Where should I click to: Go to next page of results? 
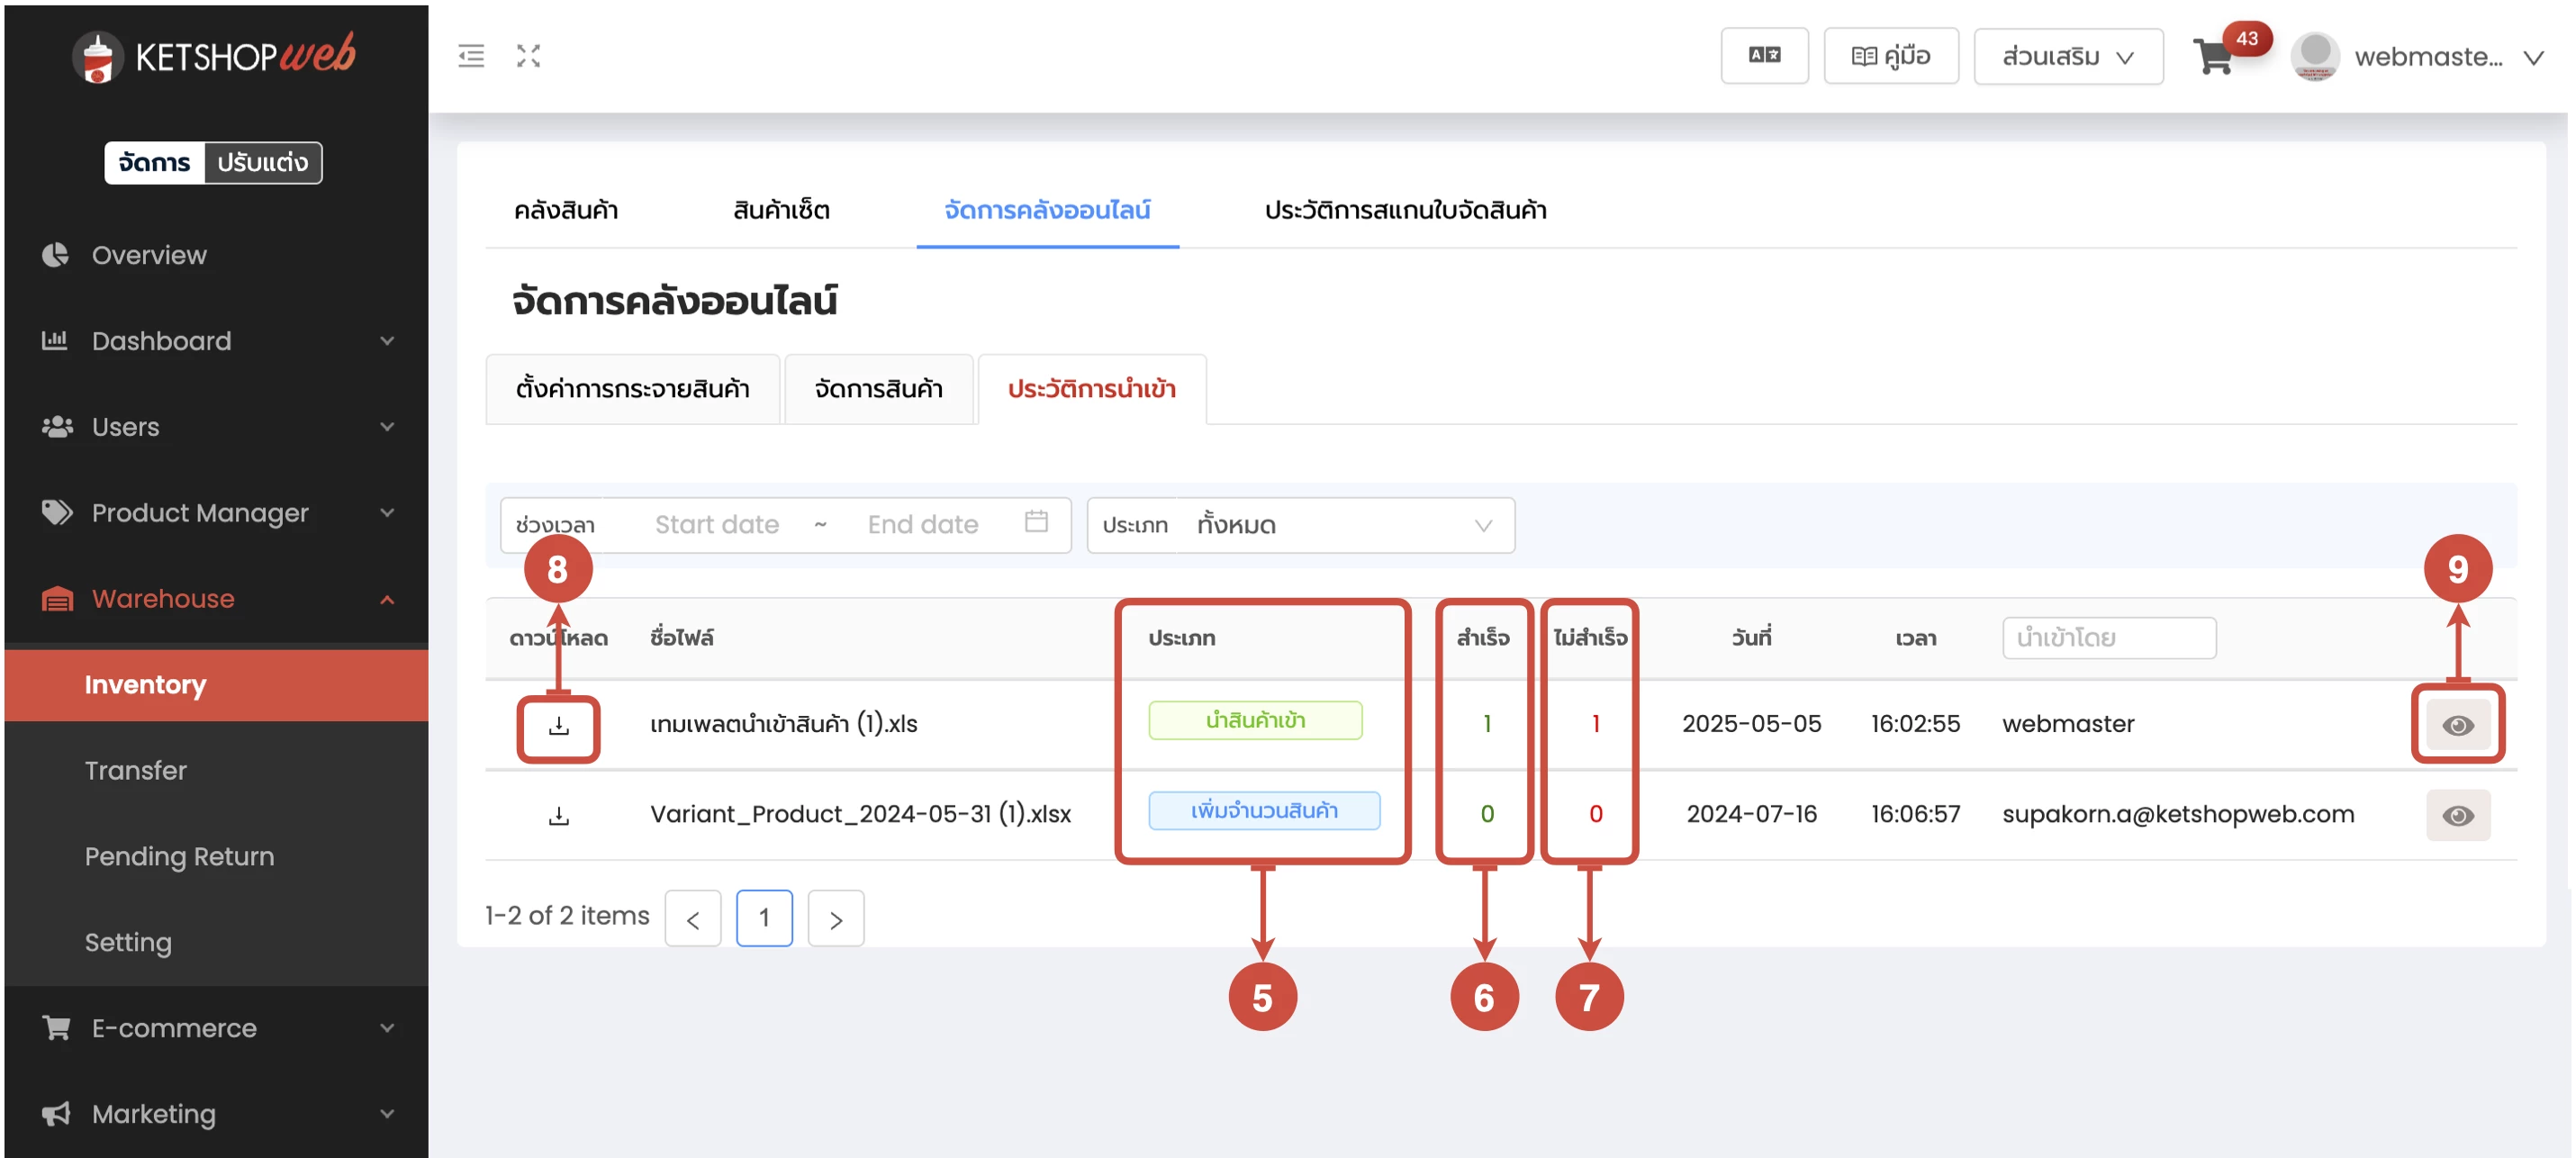[x=835, y=918]
